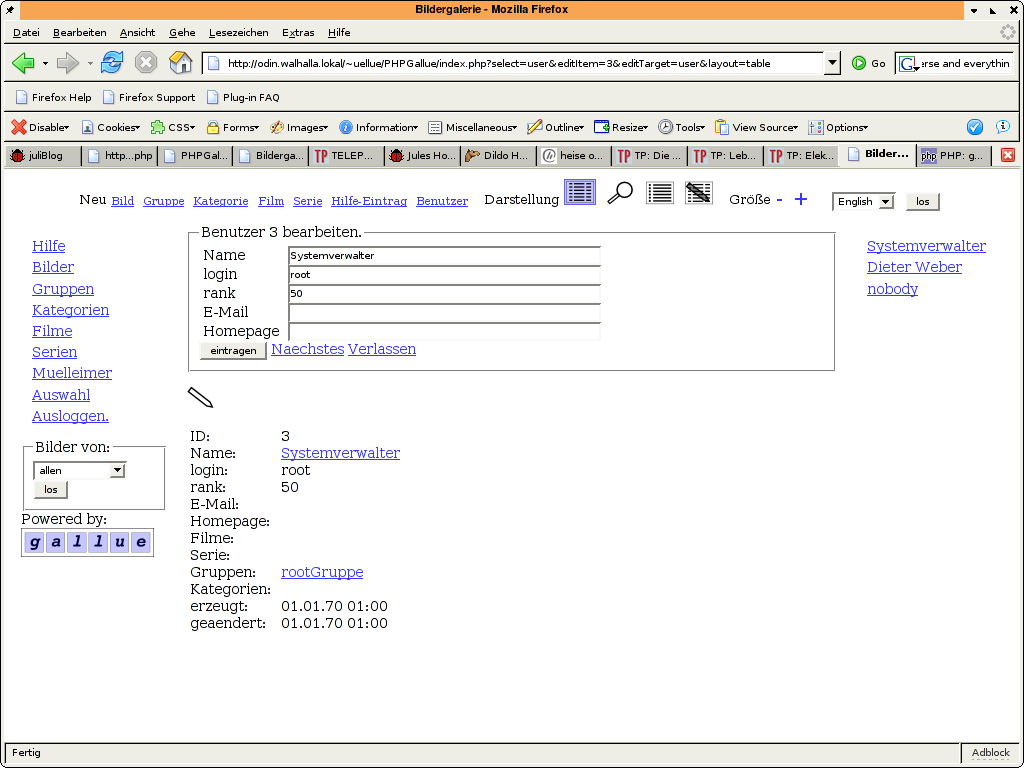The image size is (1024, 768).
Task: Increase size with the plus icon
Action: tap(800, 199)
